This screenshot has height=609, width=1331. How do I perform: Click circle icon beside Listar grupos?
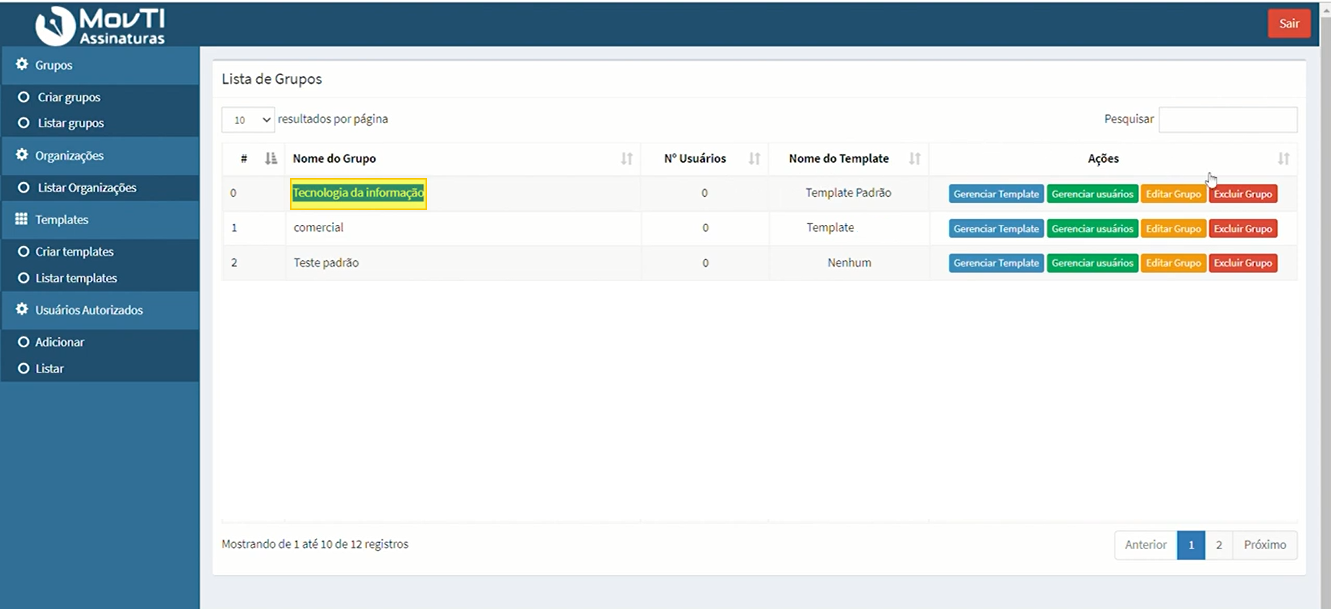[23, 123]
